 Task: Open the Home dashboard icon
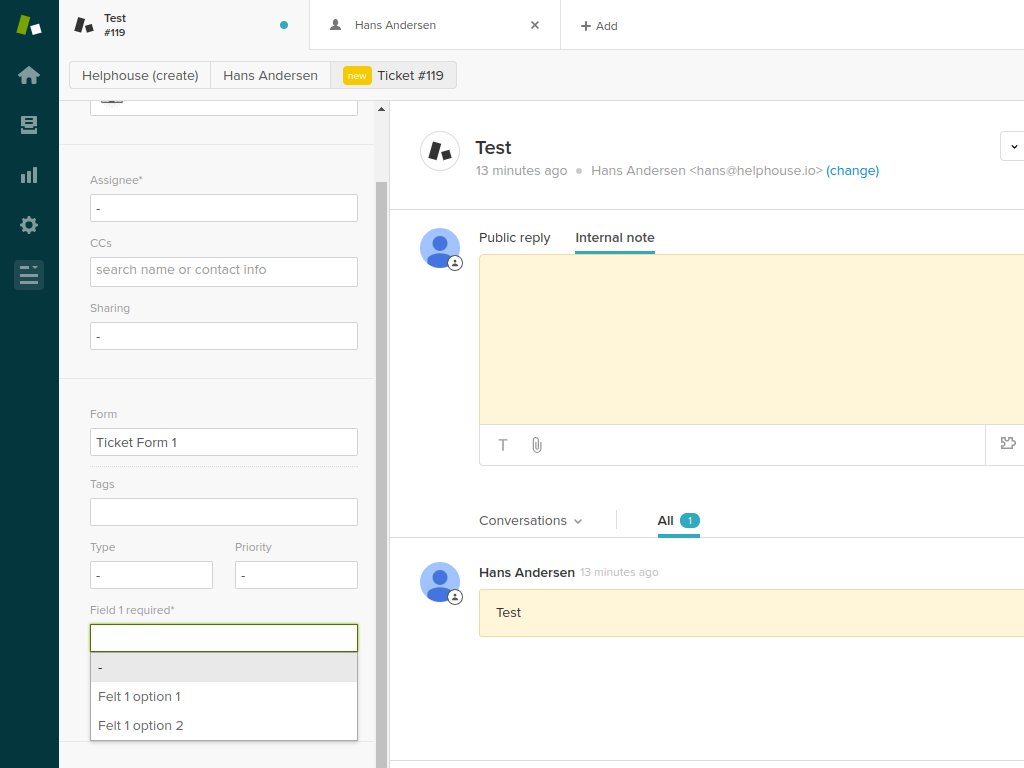pos(29,75)
